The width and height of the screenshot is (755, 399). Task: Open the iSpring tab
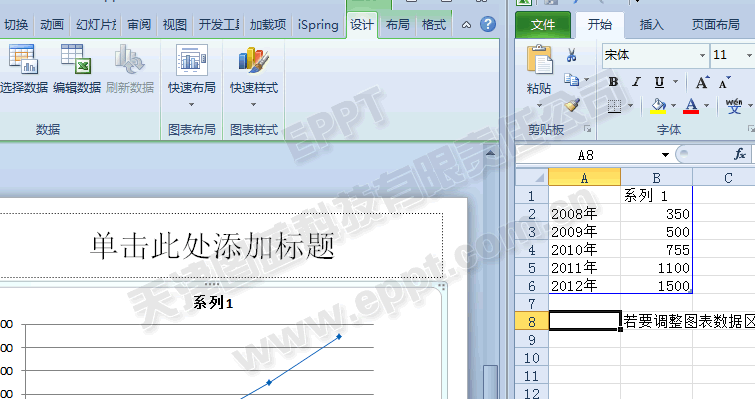tap(318, 25)
